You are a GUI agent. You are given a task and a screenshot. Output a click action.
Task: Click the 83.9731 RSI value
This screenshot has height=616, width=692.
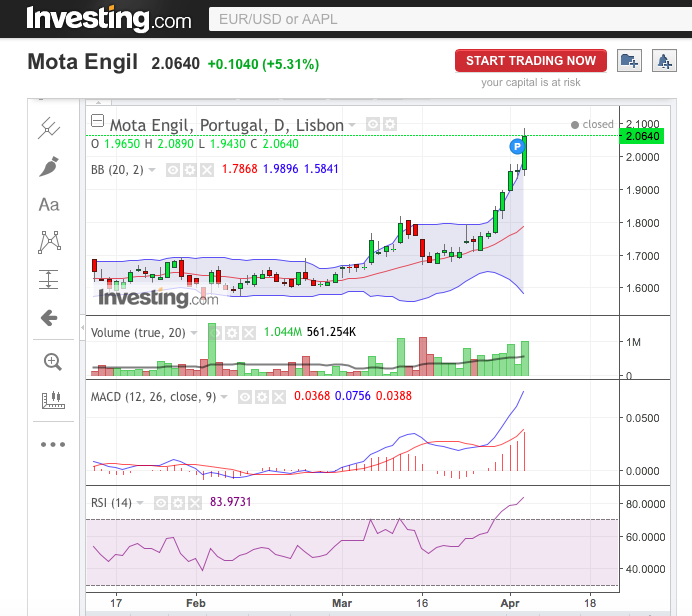pyautogui.click(x=230, y=502)
